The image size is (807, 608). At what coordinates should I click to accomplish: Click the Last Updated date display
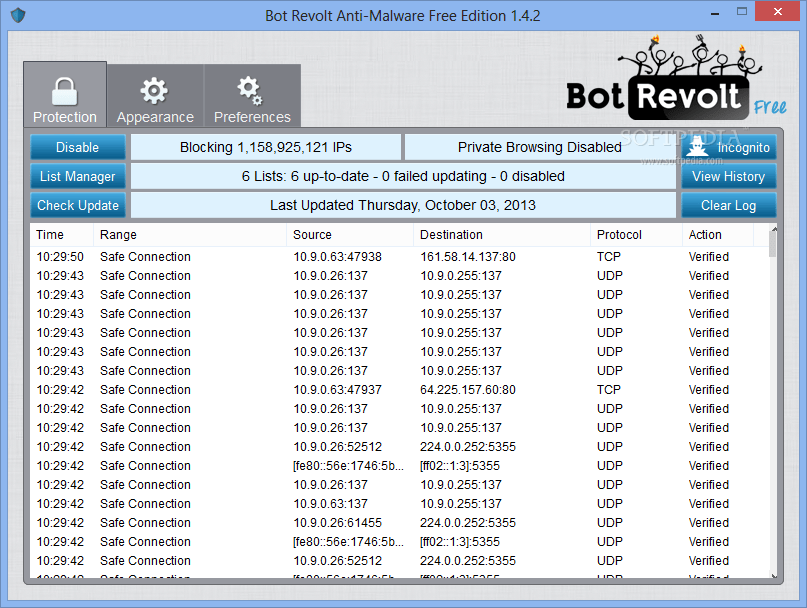[404, 206]
